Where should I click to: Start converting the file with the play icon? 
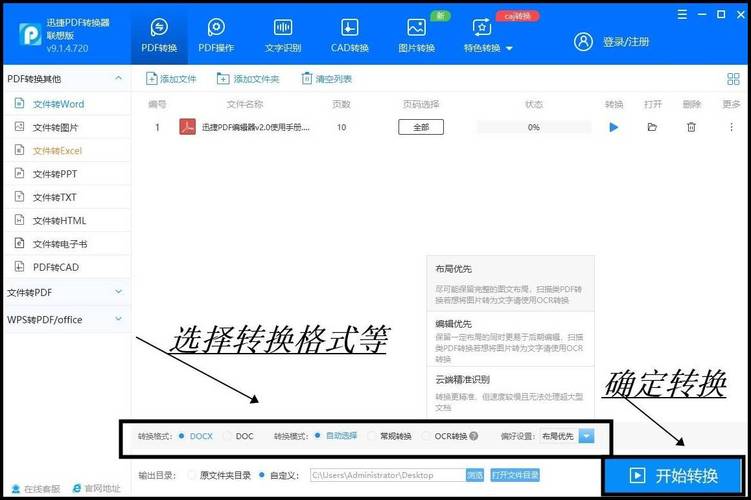[614, 127]
